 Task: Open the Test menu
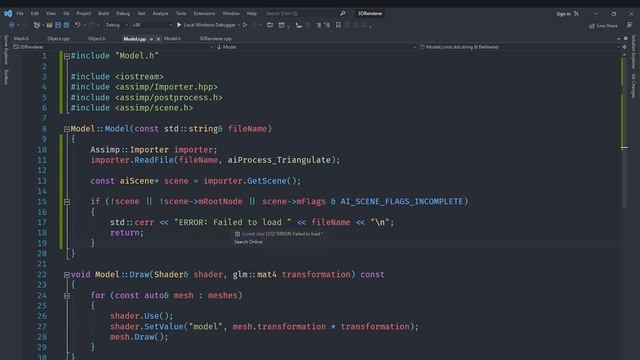tap(141, 13)
